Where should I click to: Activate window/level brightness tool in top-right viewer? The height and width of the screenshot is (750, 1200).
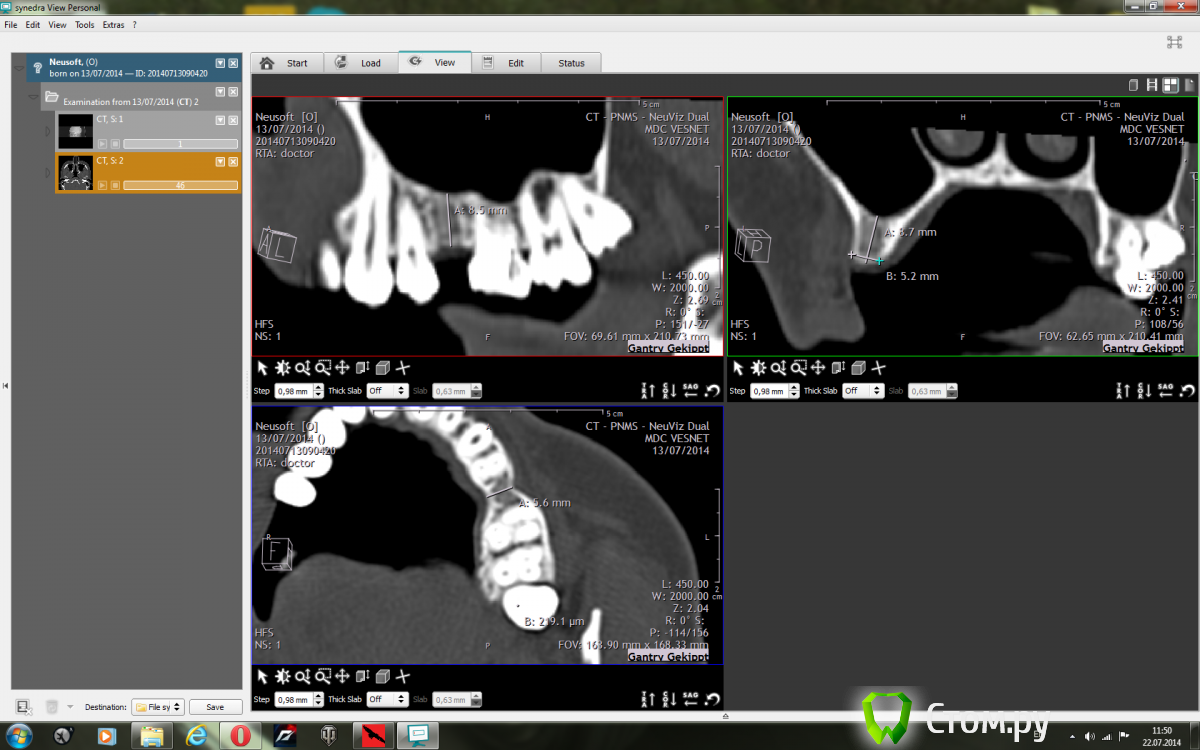coord(760,369)
